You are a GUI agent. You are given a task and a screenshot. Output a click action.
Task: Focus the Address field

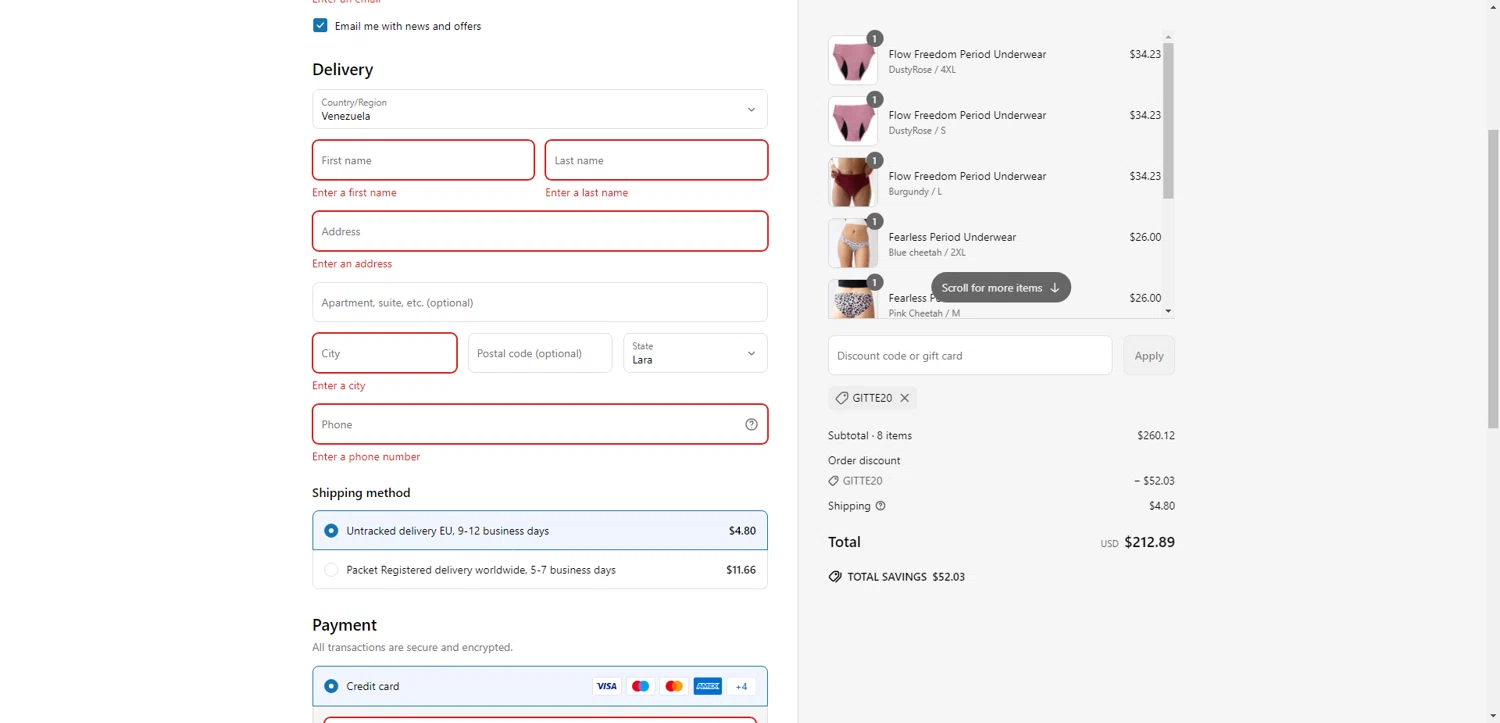[x=540, y=231]
